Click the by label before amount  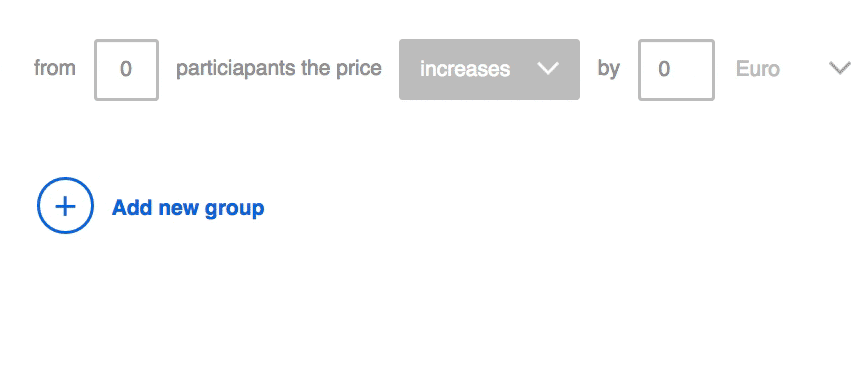pos(608,69)
